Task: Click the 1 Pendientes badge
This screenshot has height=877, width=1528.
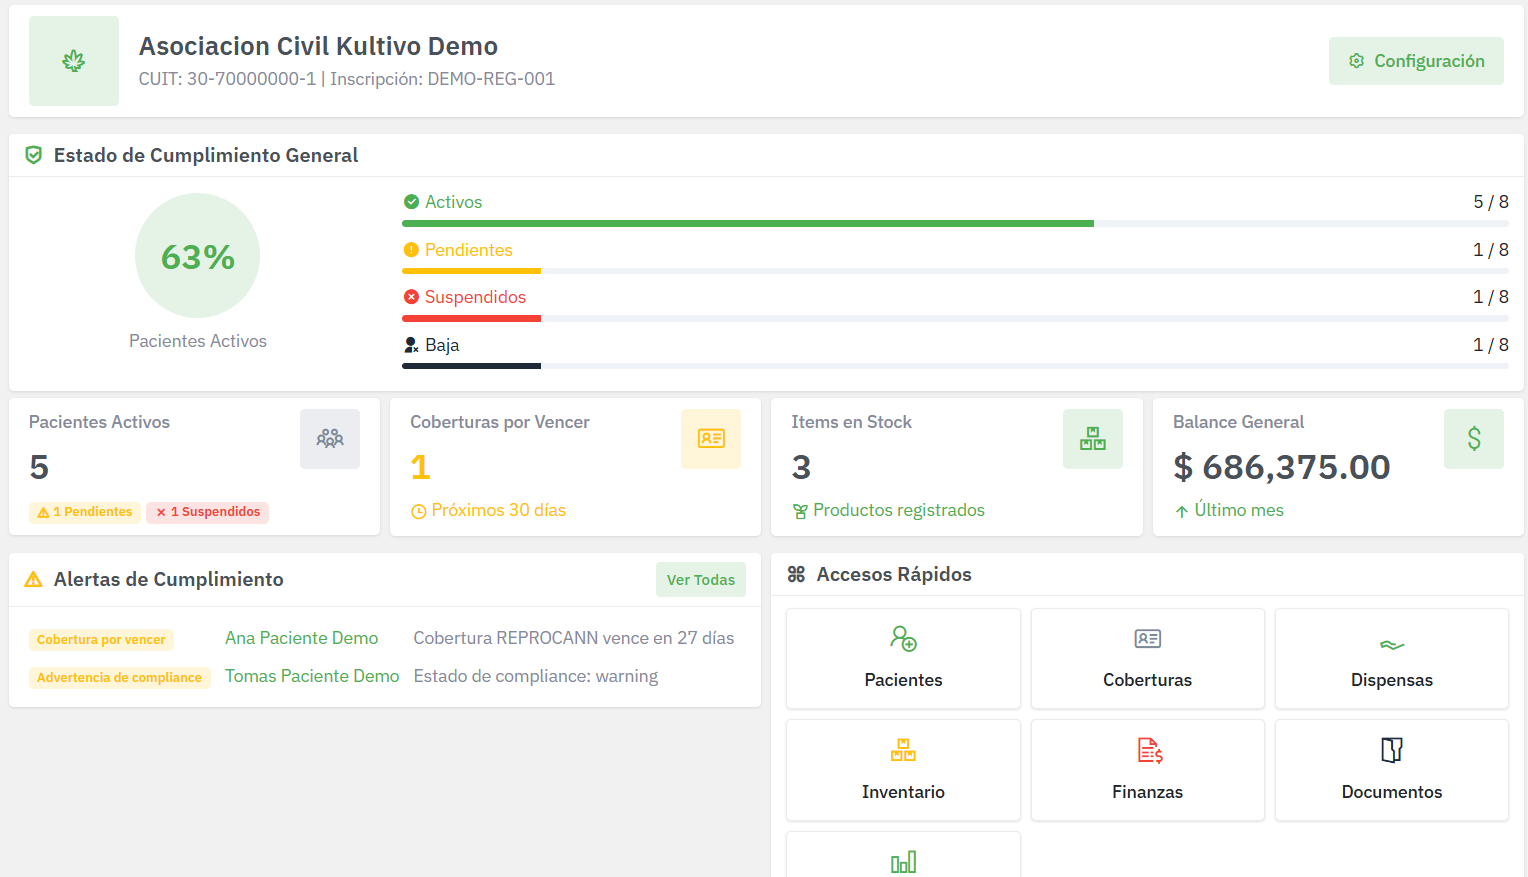Action: tap(85, 512)
